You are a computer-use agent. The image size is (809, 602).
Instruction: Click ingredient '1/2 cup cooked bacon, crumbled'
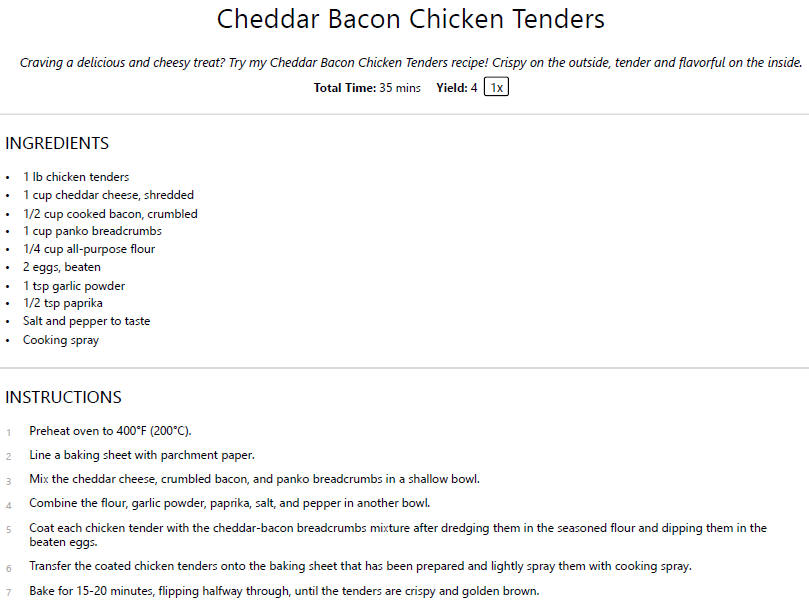(110, 214)
